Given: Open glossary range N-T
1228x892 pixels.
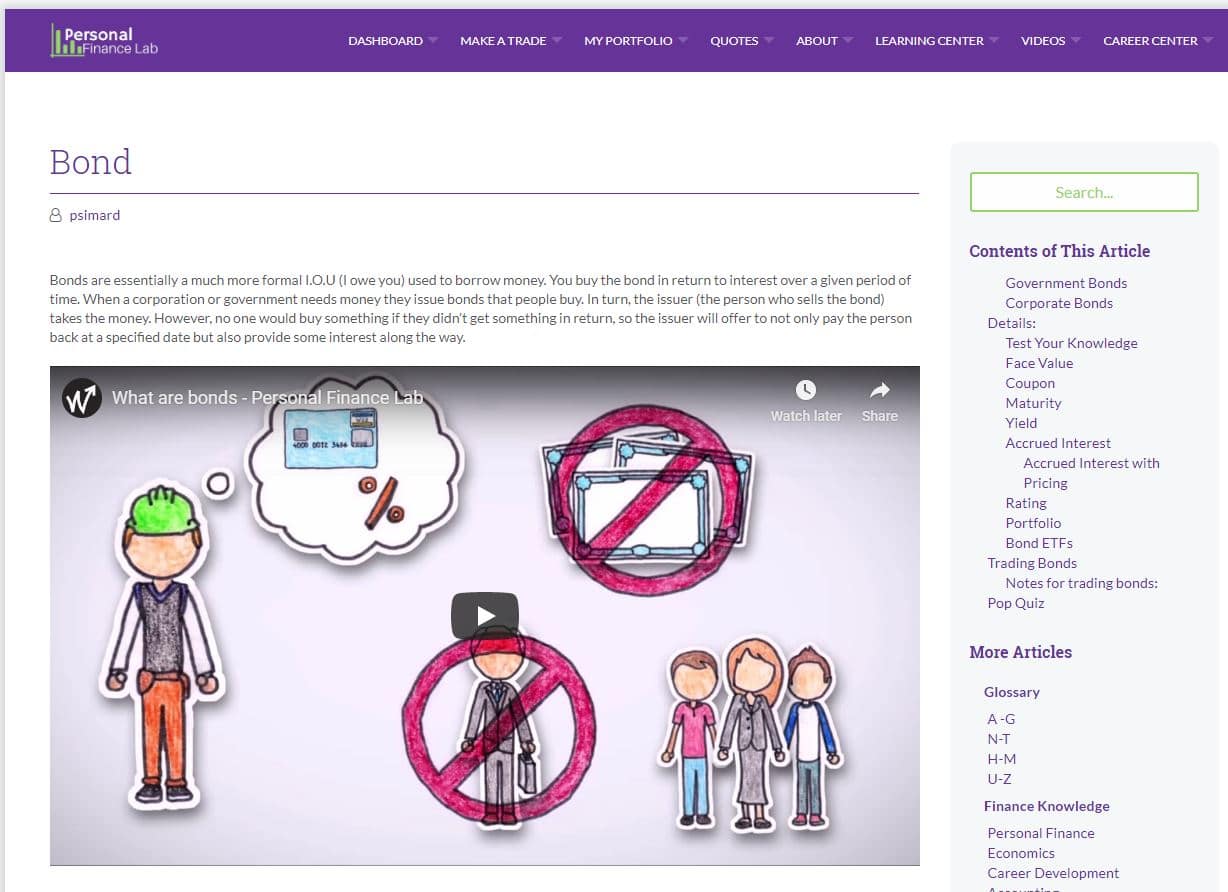Looking at the screenshot, I should [x=999, y=739].
